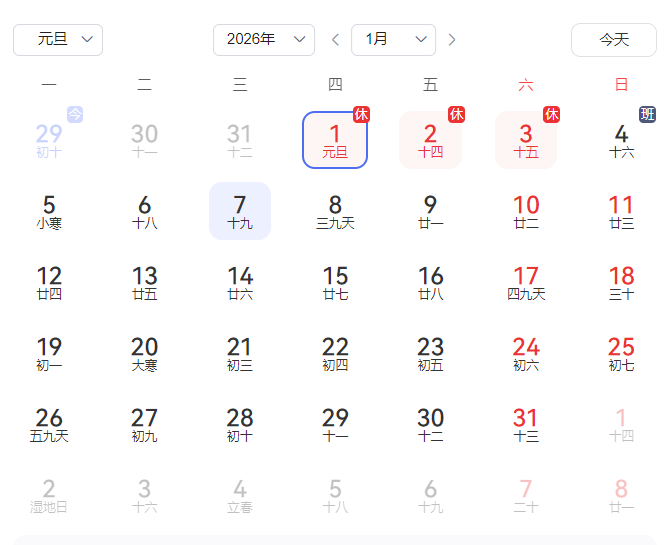This screenshot has width=671, height=545.
Task: Select Saturday January 31
Action: [526, 424]
